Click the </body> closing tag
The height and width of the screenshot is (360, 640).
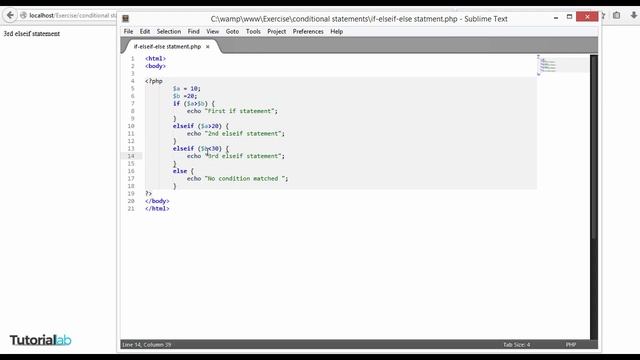pyautogui.click(x=157, y=201)
